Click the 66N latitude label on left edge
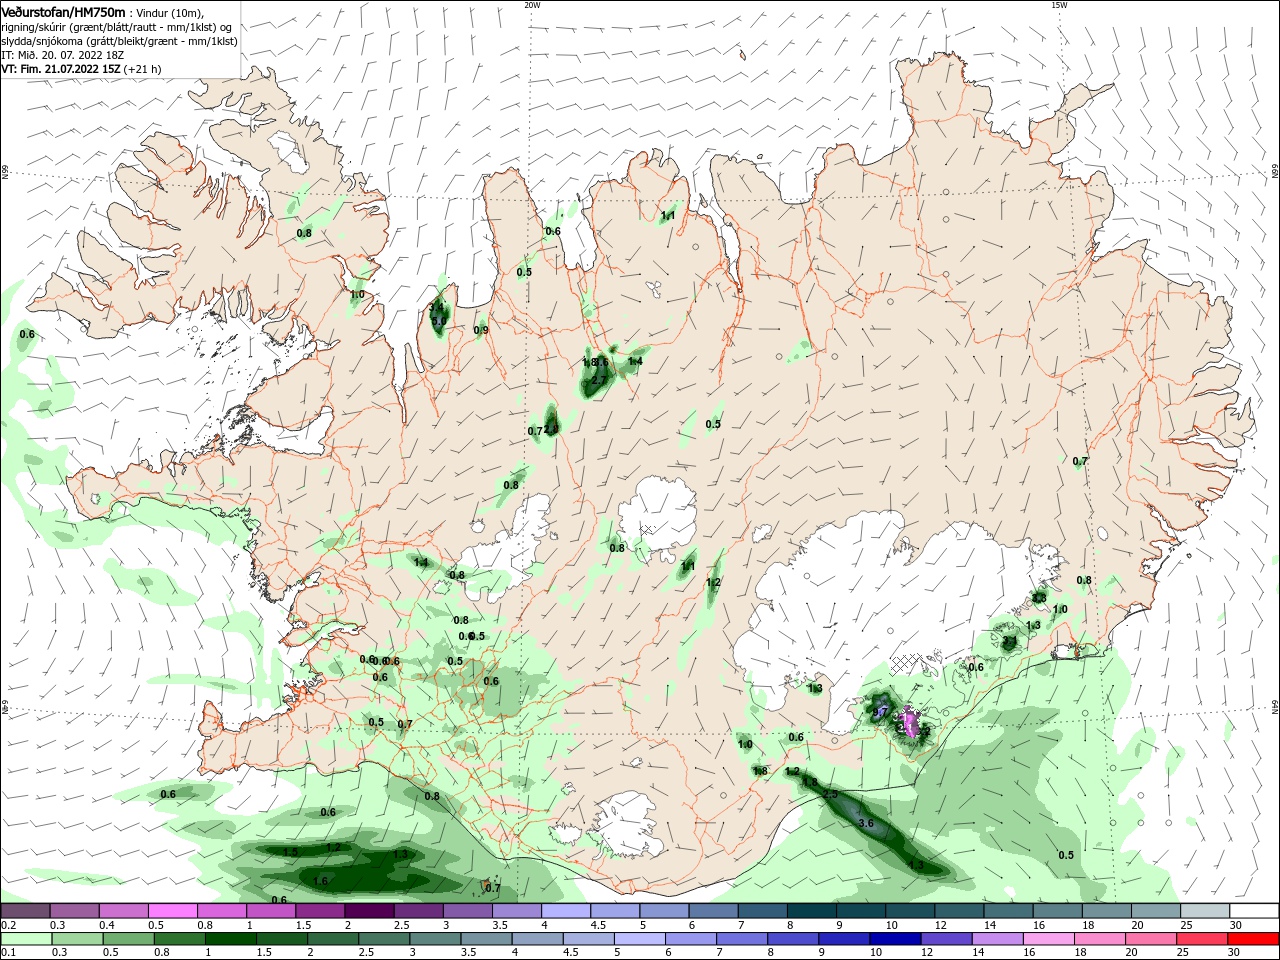 click(4, 172)
